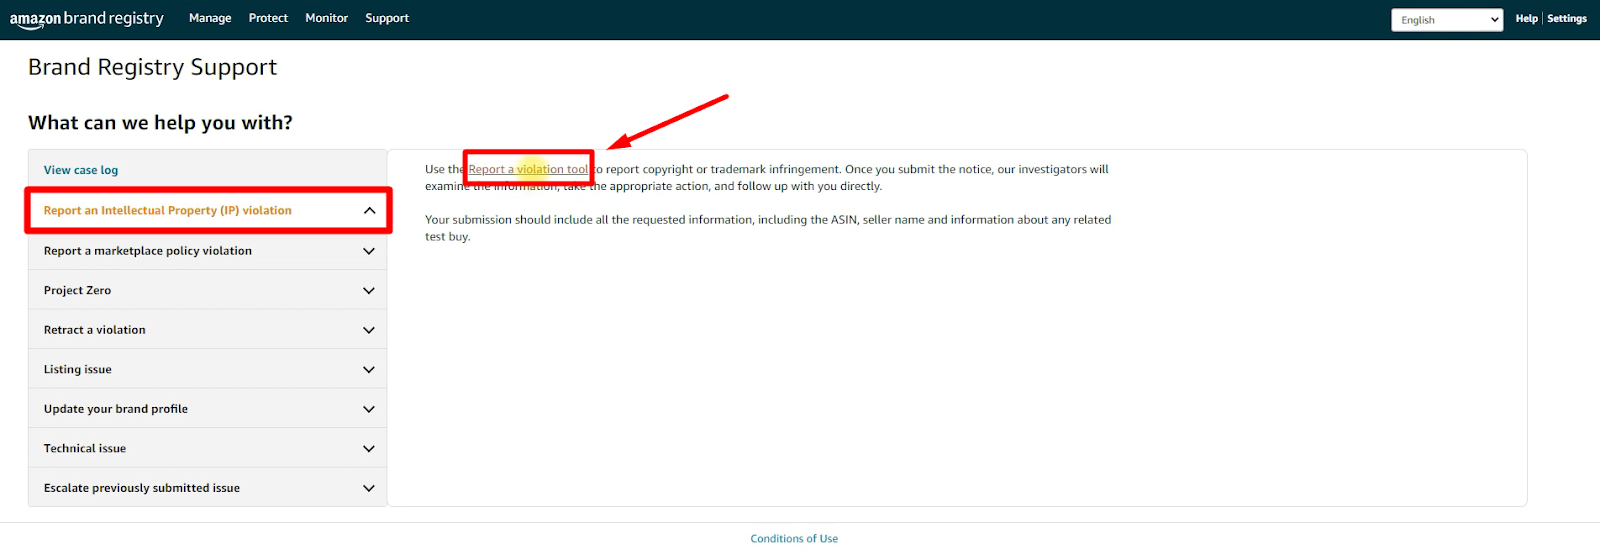The width and height of the screenshot is (1600, 555).
Task: Open View case log
Action: 81,170
